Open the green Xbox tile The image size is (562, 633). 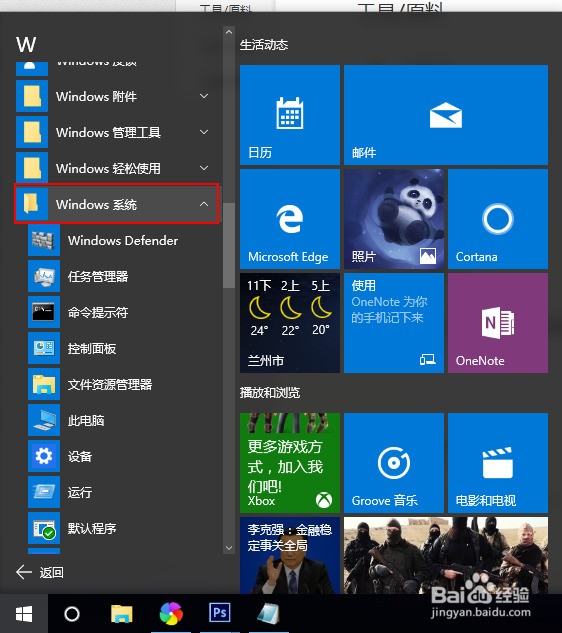pyautogui.click(x=290, y=463)
